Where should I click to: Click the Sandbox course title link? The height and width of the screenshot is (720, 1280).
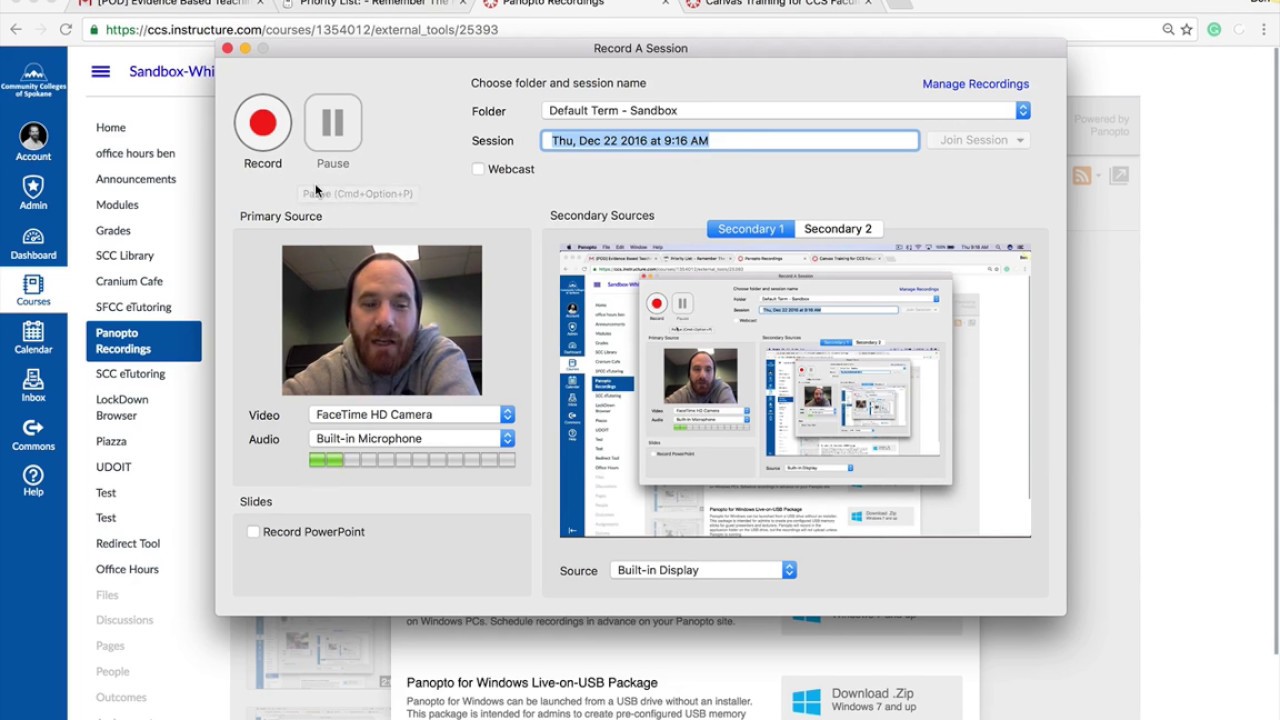click(x=171, y=71)
